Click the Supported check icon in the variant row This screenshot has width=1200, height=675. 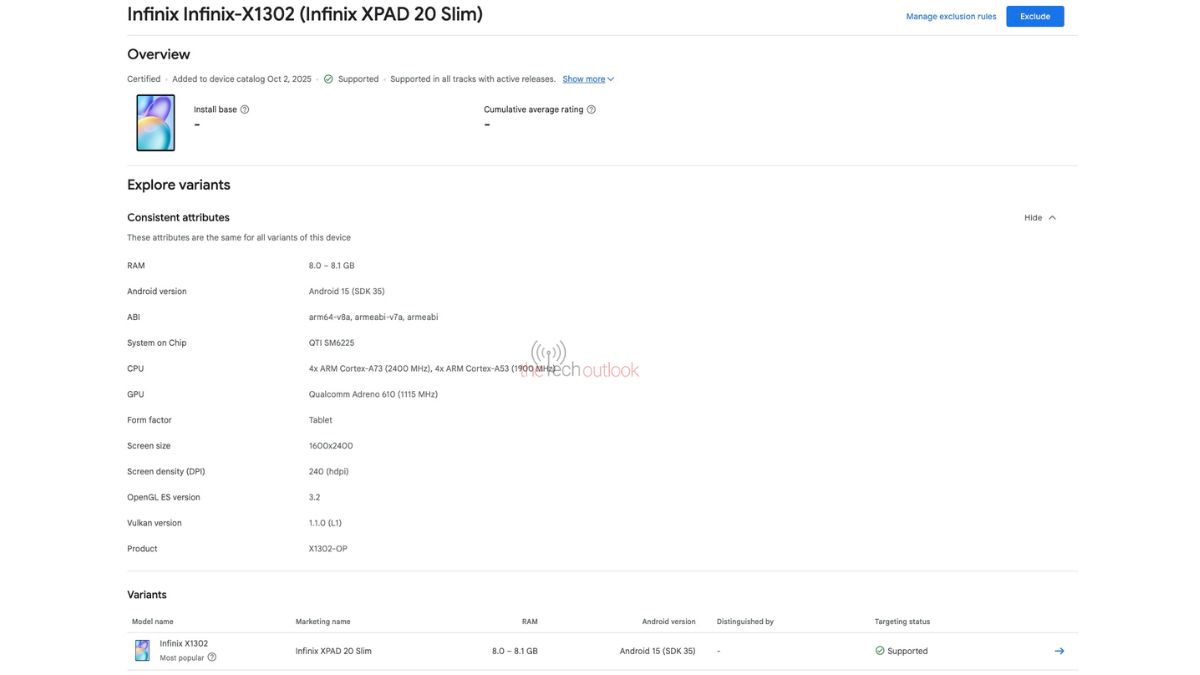click(879, 650)
